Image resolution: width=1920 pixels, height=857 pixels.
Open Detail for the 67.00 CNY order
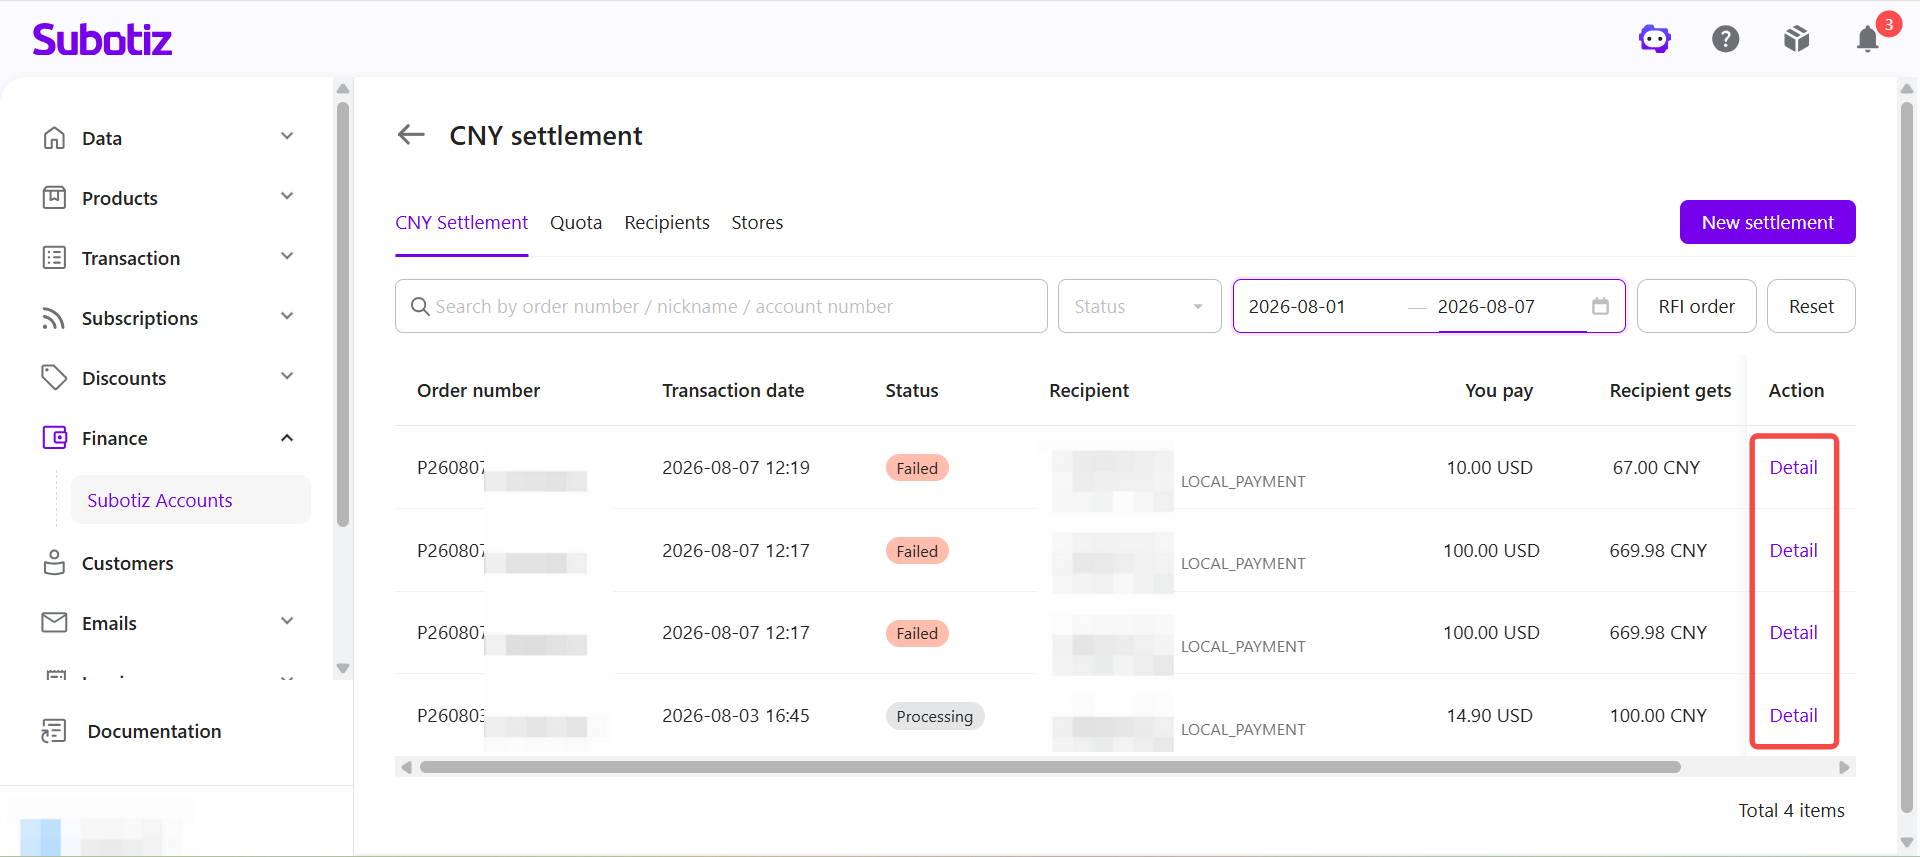click(1793, 467)
